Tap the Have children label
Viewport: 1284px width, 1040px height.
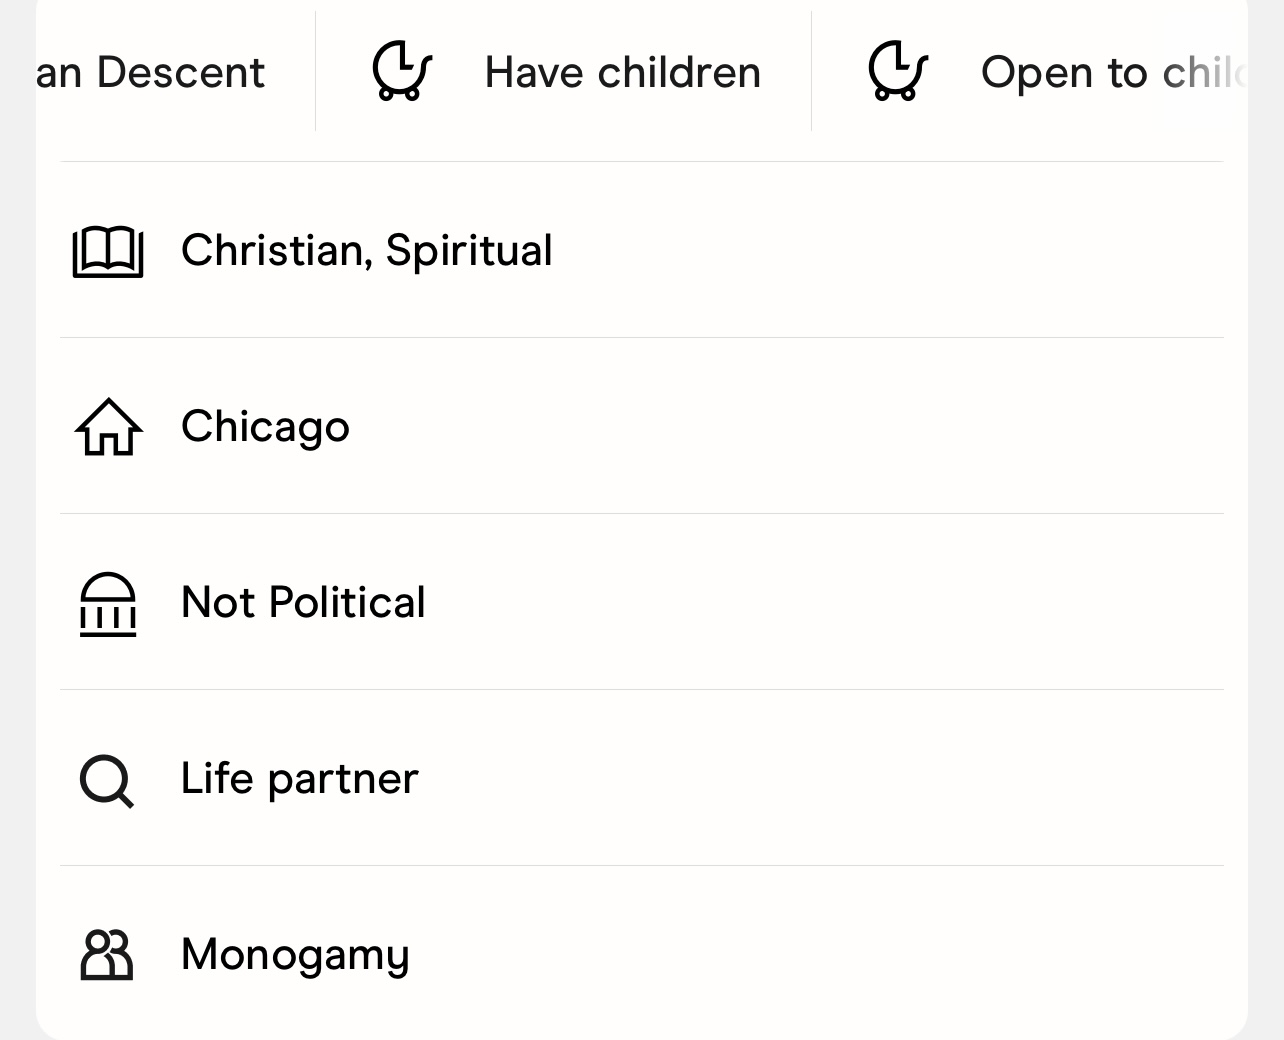pyautogui.click(x=622, y=72)
